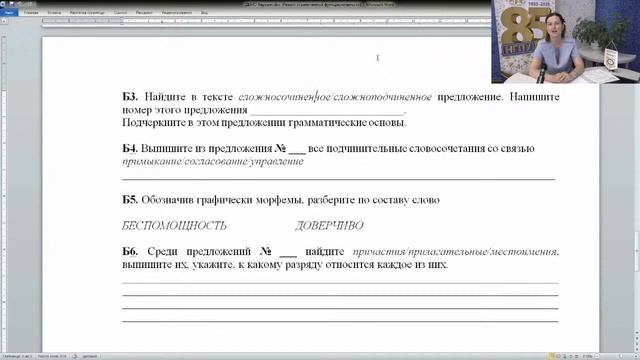Click the word БЕСПОМОЩНОСТЬ
This screenshot has height=360, width=640.
pyautogui.click(x=174, y=226)
